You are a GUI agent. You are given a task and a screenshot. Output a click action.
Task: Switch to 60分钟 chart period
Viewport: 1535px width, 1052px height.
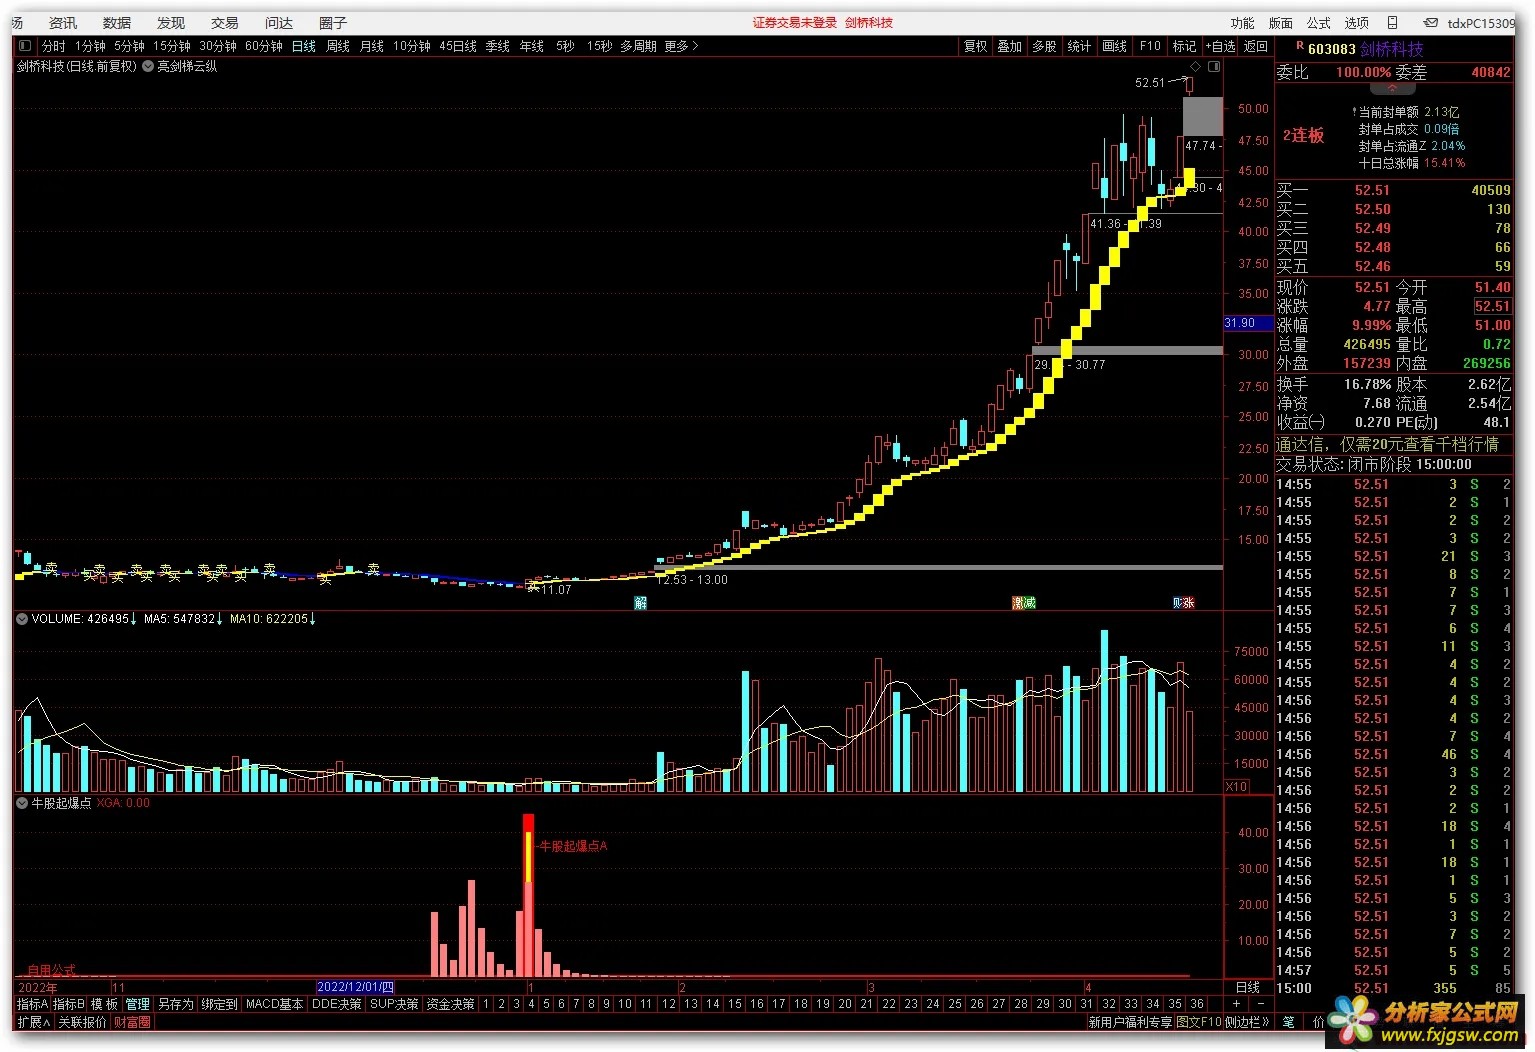[264, 46]
